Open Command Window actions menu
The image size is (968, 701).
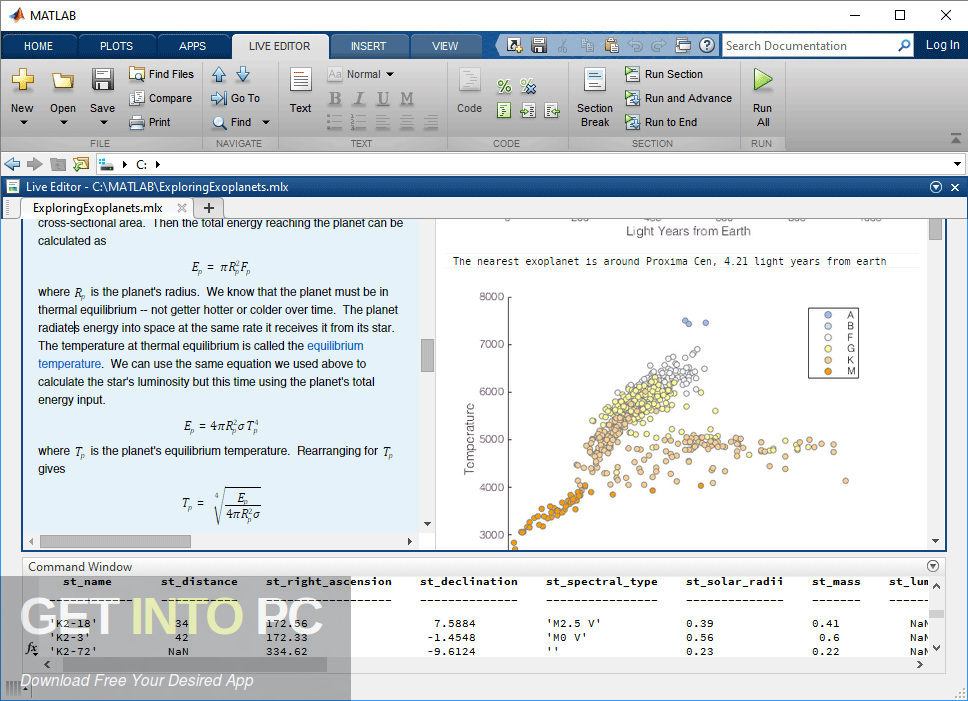[x=933, y=566]
